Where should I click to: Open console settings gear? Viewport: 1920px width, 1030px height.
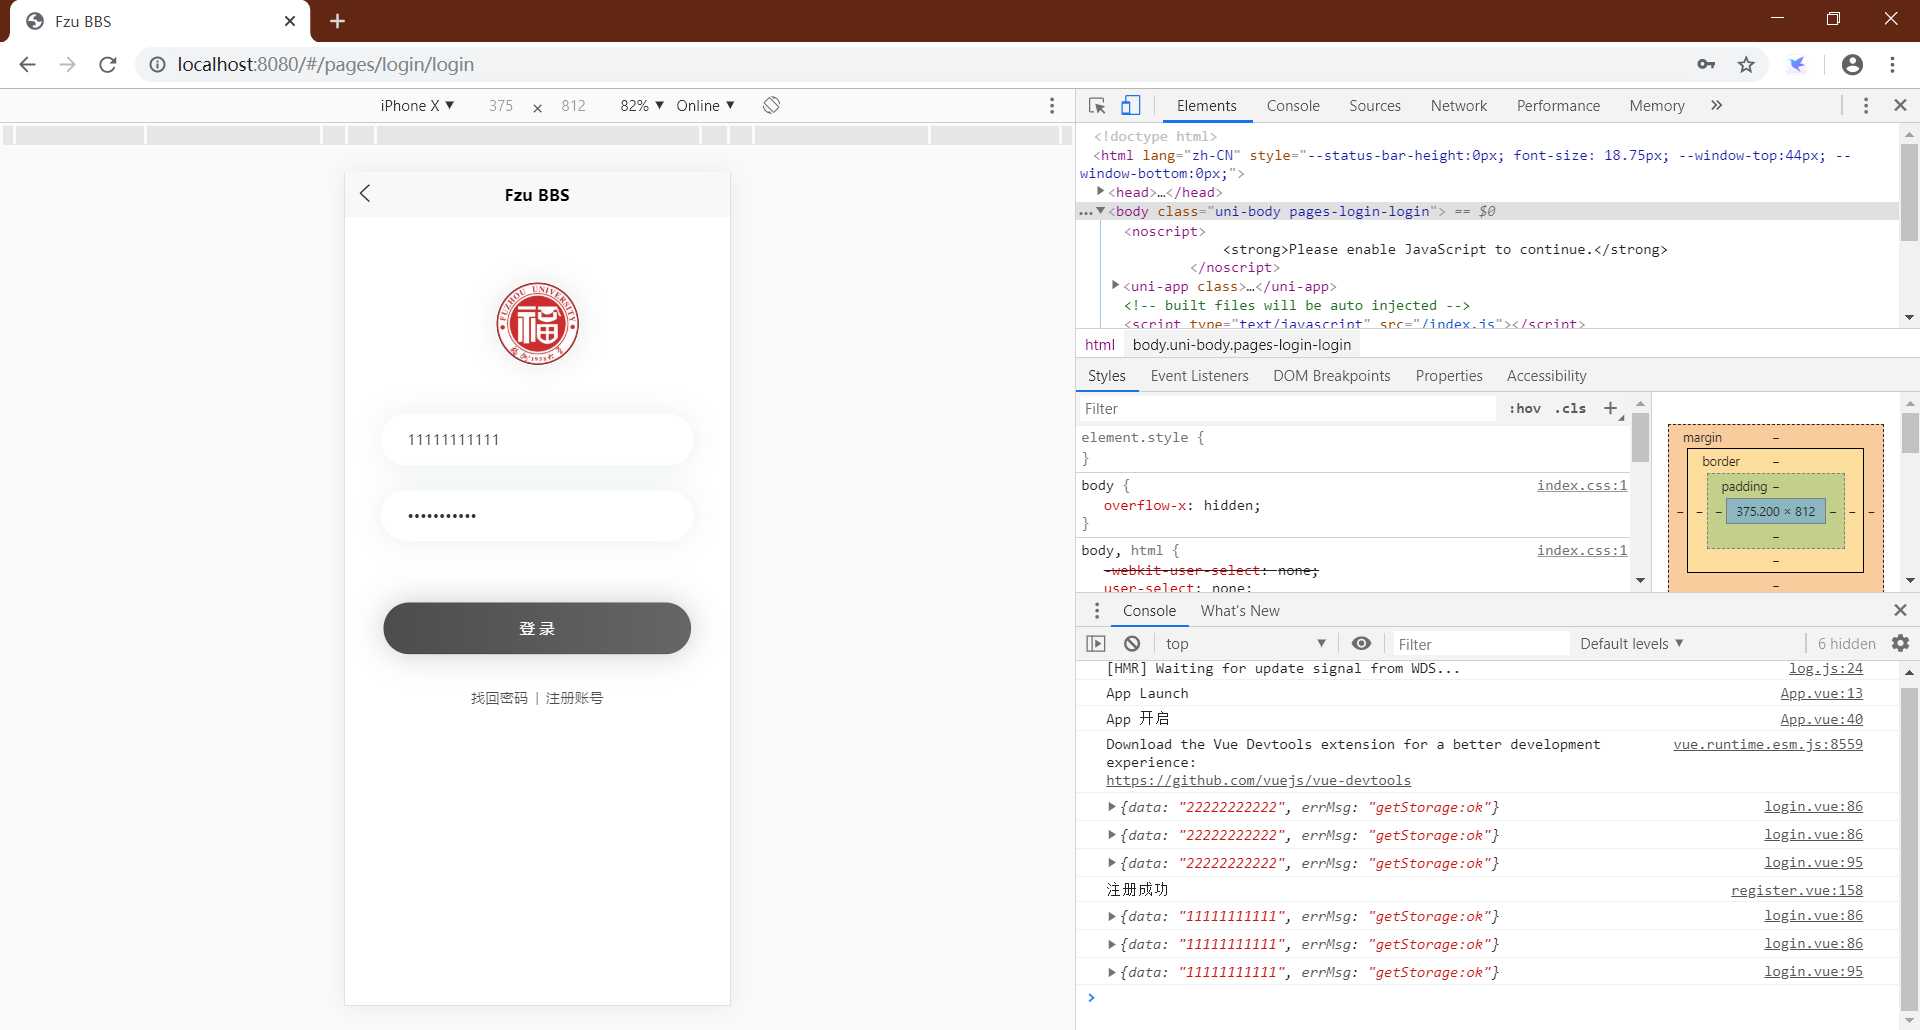tap(1900, 643)
